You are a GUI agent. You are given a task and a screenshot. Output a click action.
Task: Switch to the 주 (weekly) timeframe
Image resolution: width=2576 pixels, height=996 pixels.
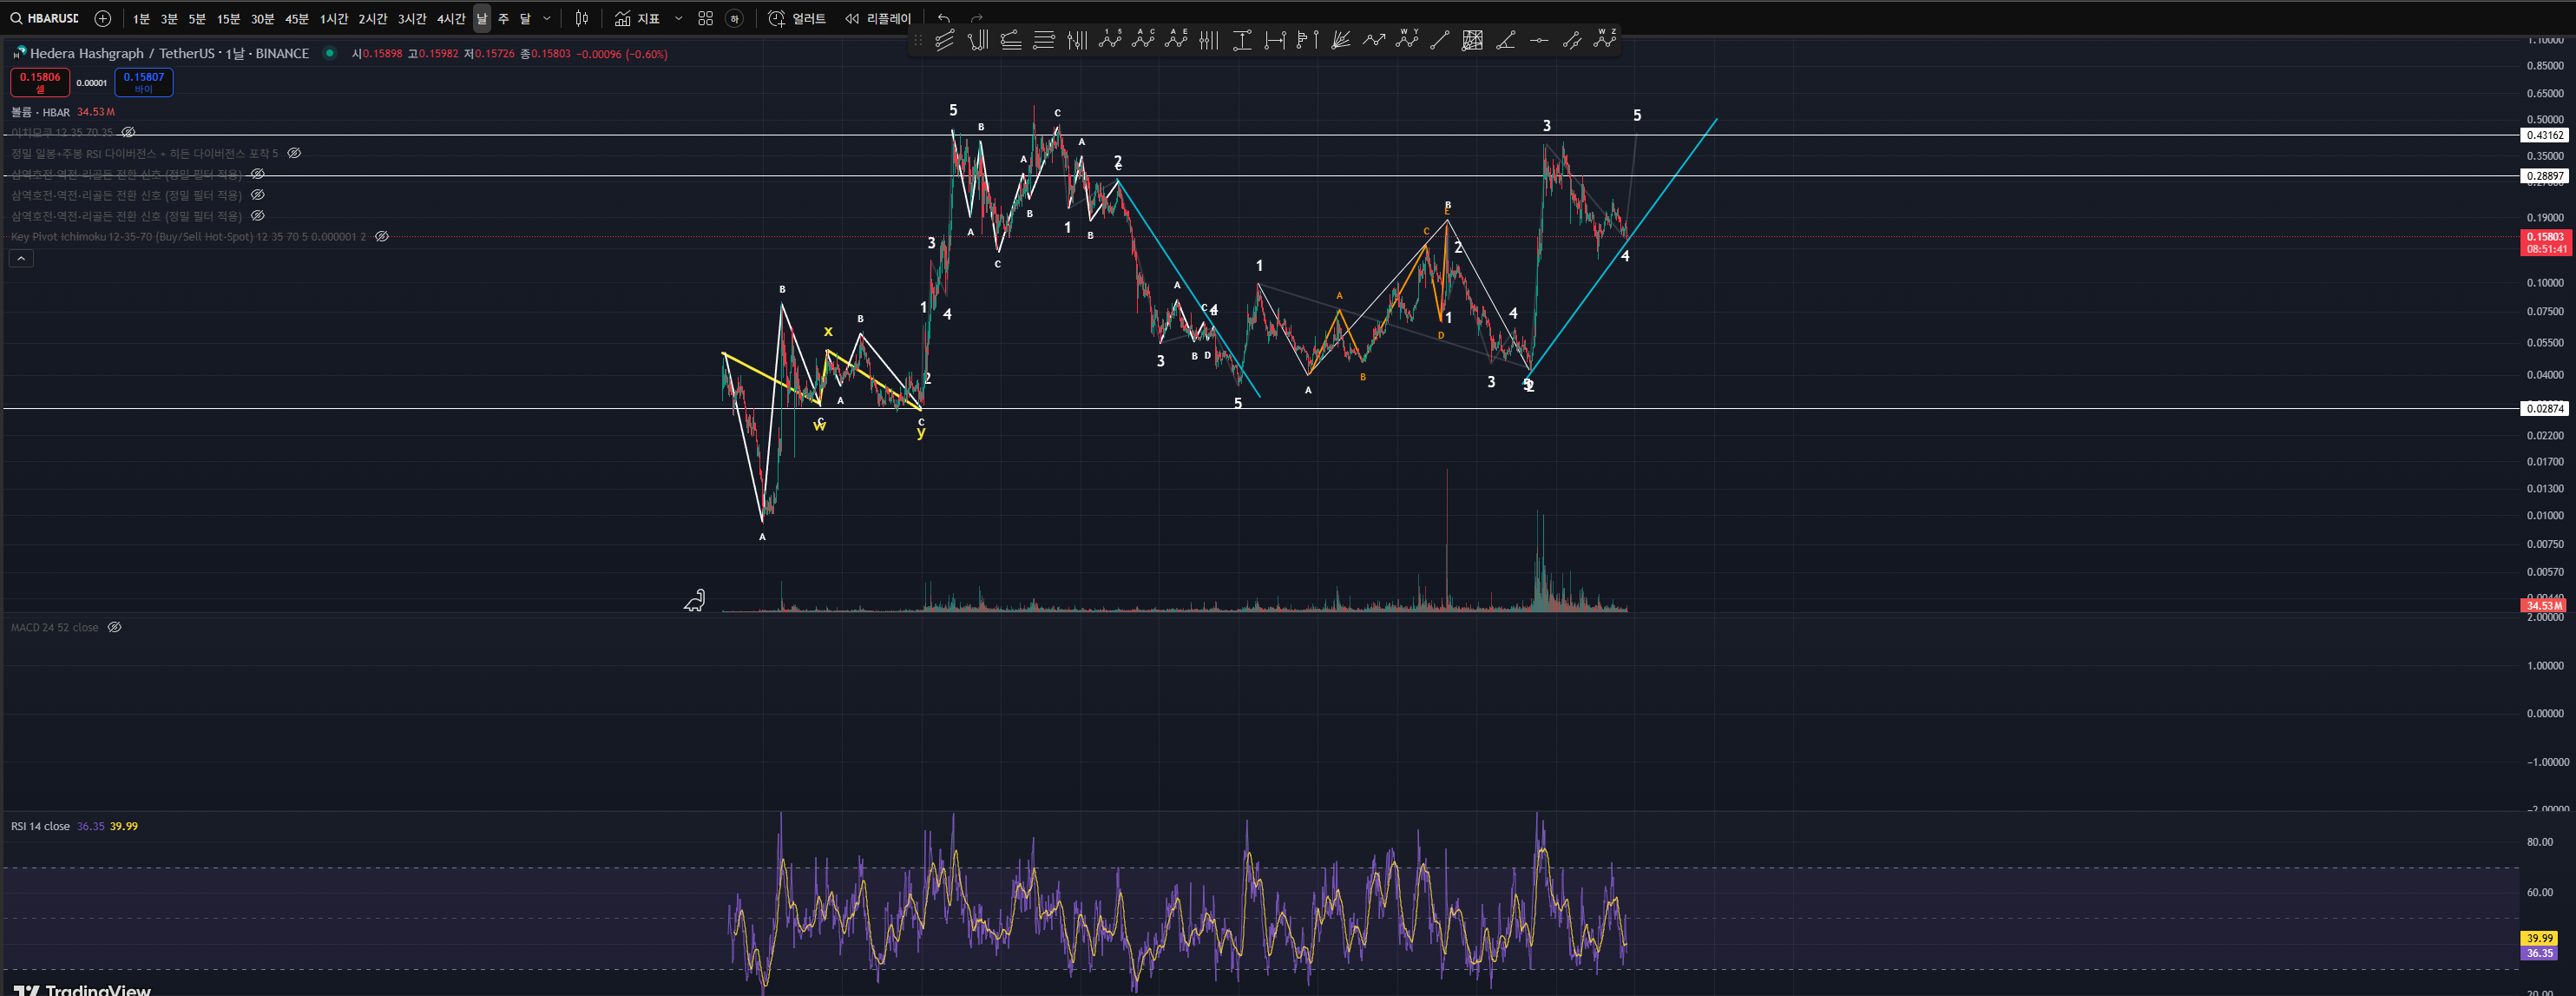(503, 18)
